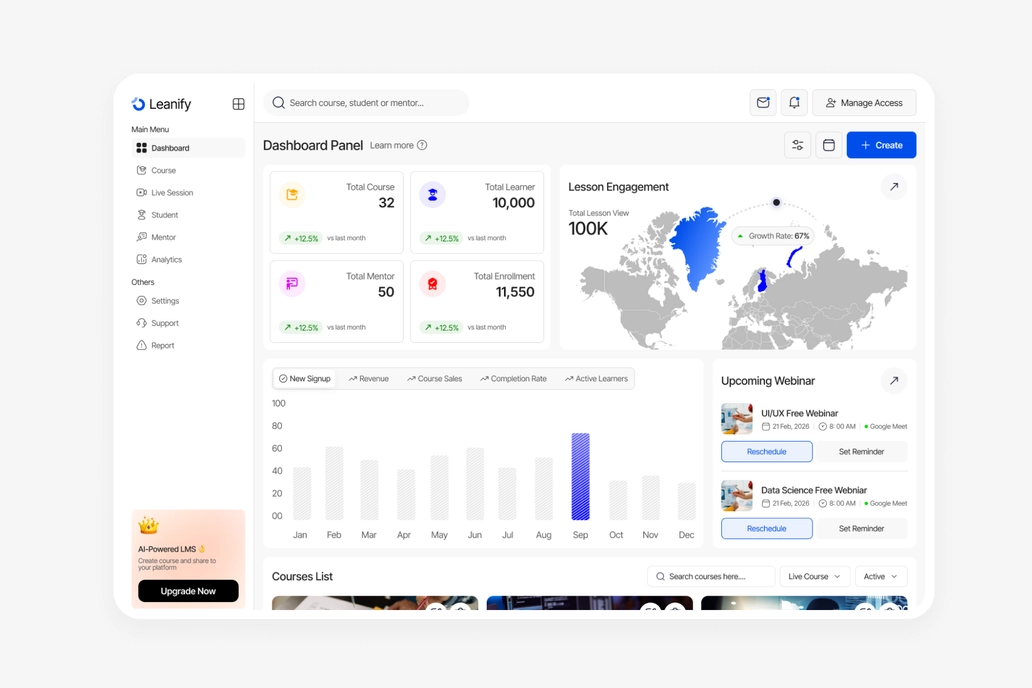Image resolution: width=1032 pixels, height=688 pixels.
Task: Set Reminder for Data Science Free Webinar
Action: pos(862,529)
